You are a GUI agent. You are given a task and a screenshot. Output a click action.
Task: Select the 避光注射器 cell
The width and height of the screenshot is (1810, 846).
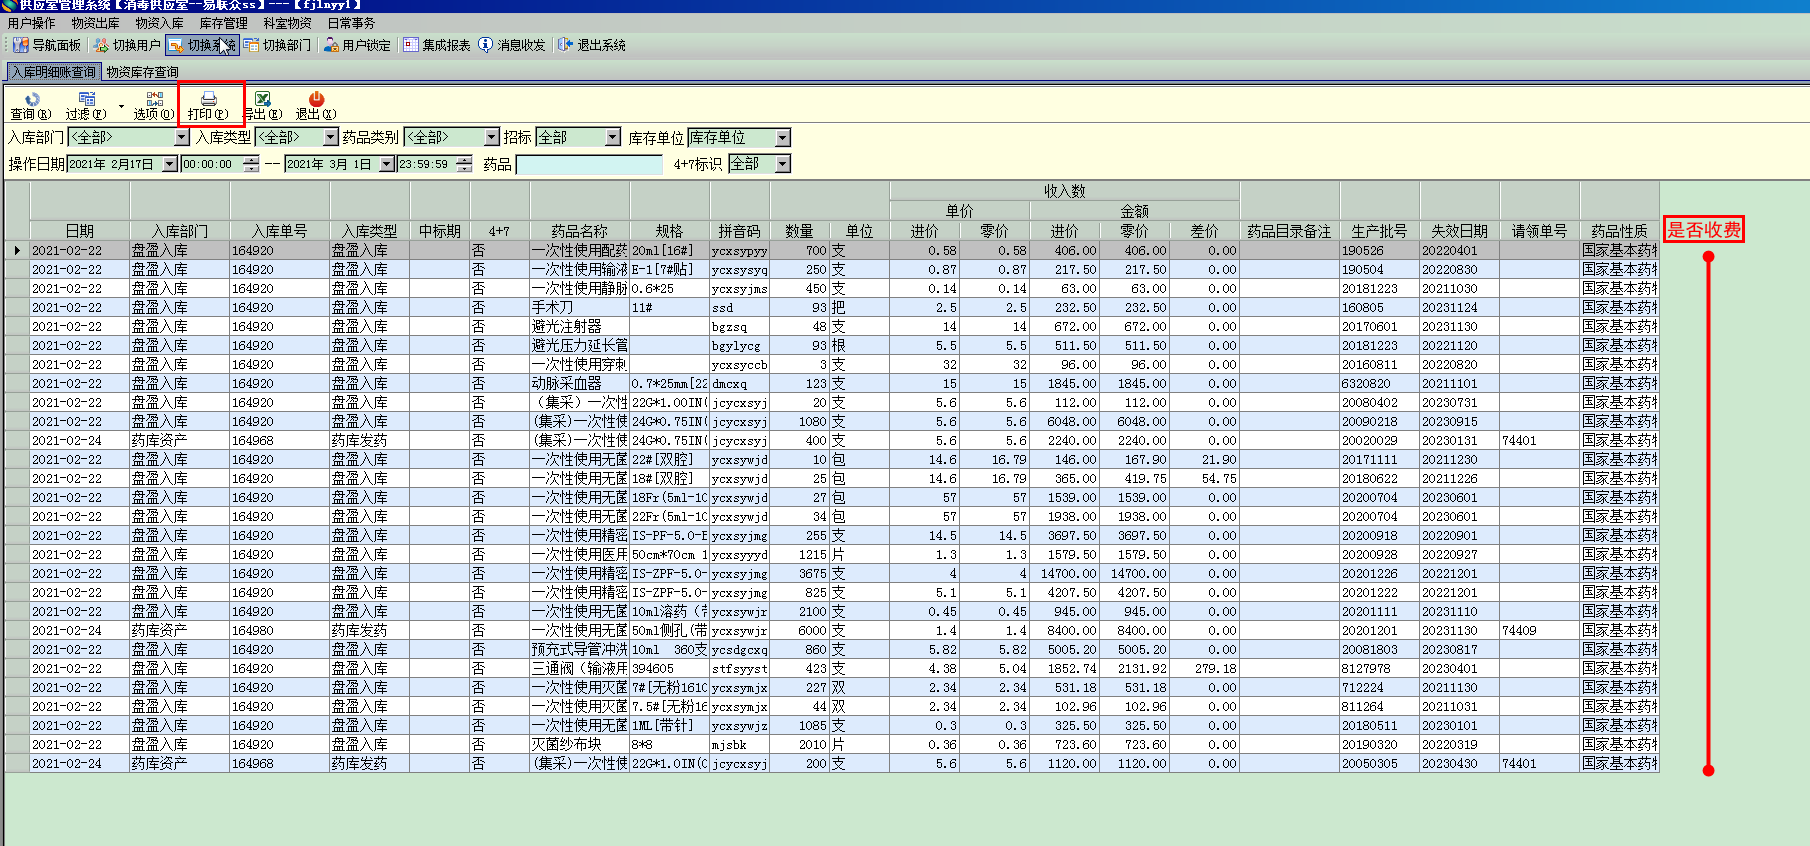pyautogui.click(x=580, y=327)
